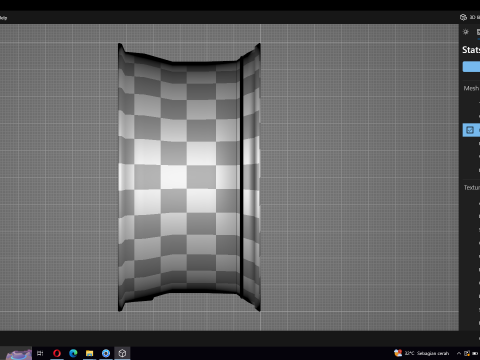The height and width of the screenshot is (360, 480).
Task: Toggle the highlighted checkbox in the Mesh section
Action: click(x=470, y=130)
